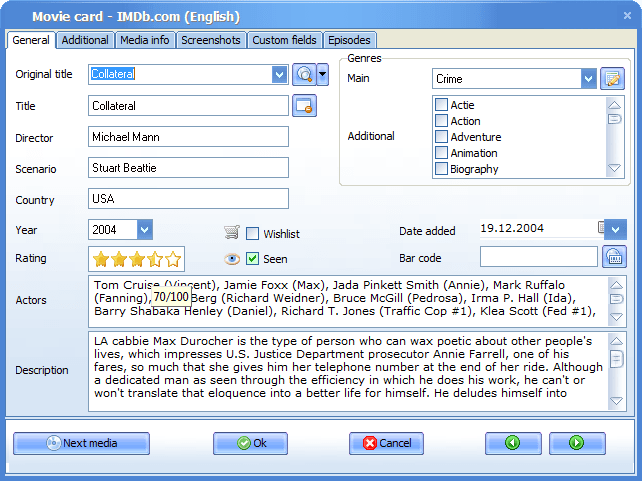Screen dimensions: 642x481
Task: Go to previous record with left arrow
Action: tap(513, 443)
